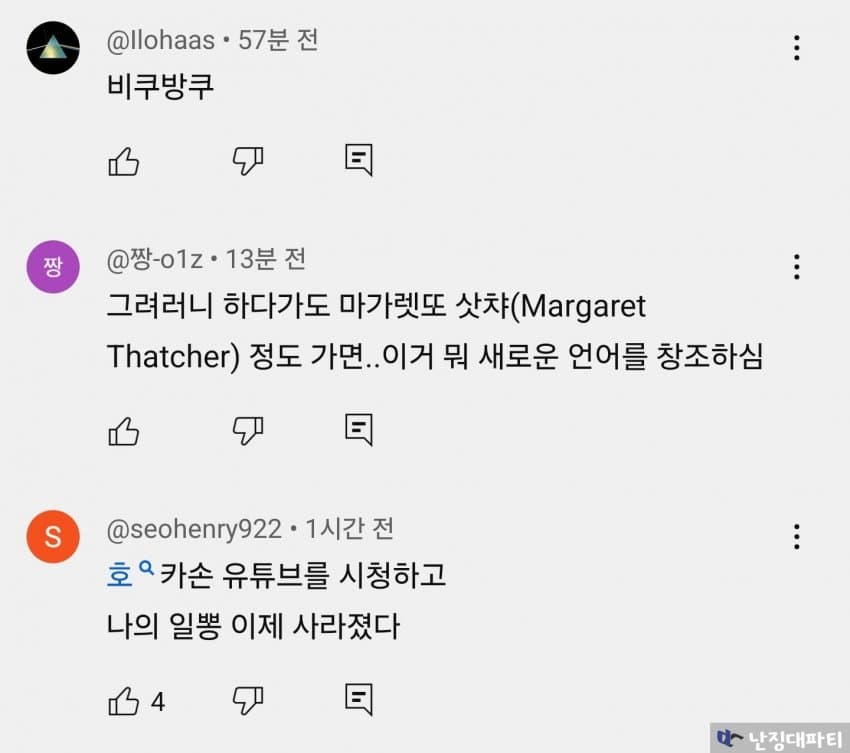This screenshot has height=753, width=850.
Task: Open the @llohaas profile avatar
Action: 53,48
